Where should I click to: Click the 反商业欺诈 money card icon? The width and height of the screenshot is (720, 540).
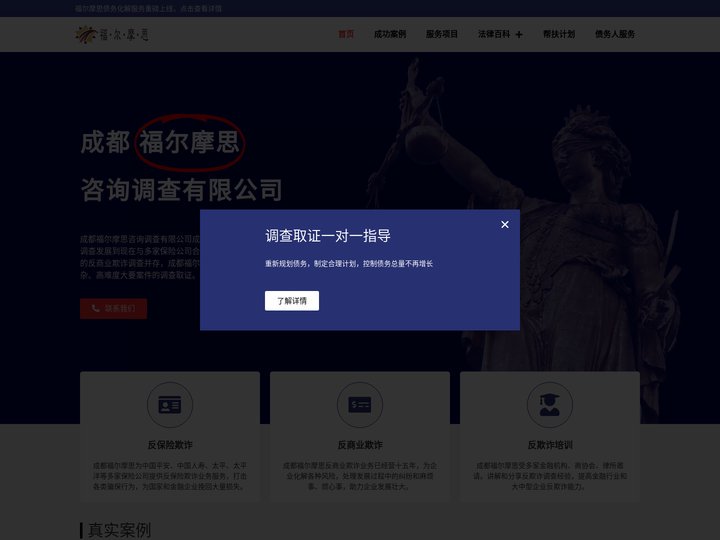click(x=360, y=405)
